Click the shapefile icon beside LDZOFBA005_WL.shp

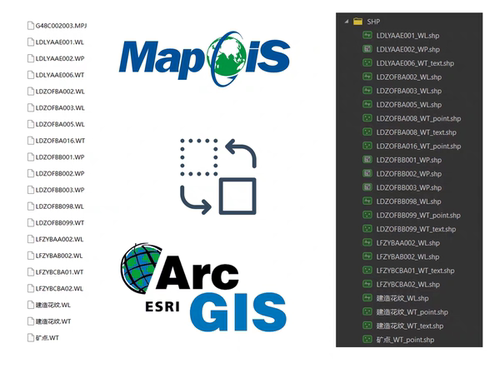point(367,104)
